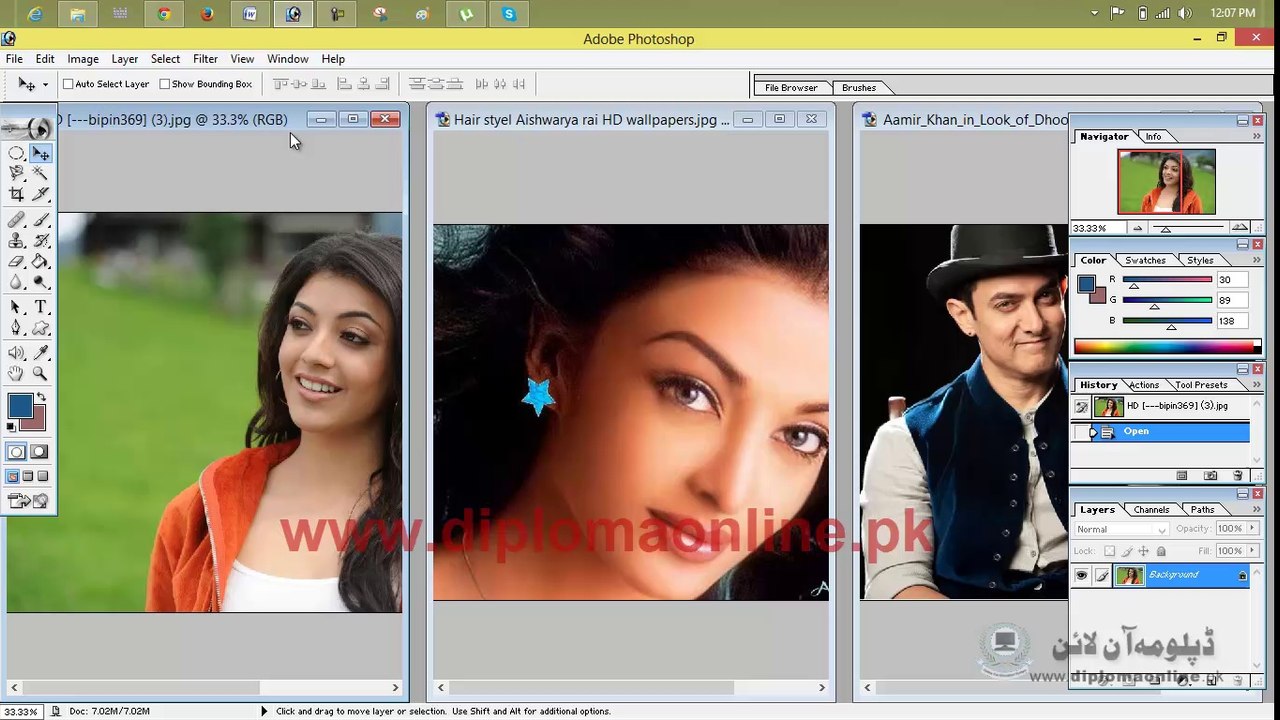
Task: Pick the Polygonal Lasso tool
Action: (17, 173)
